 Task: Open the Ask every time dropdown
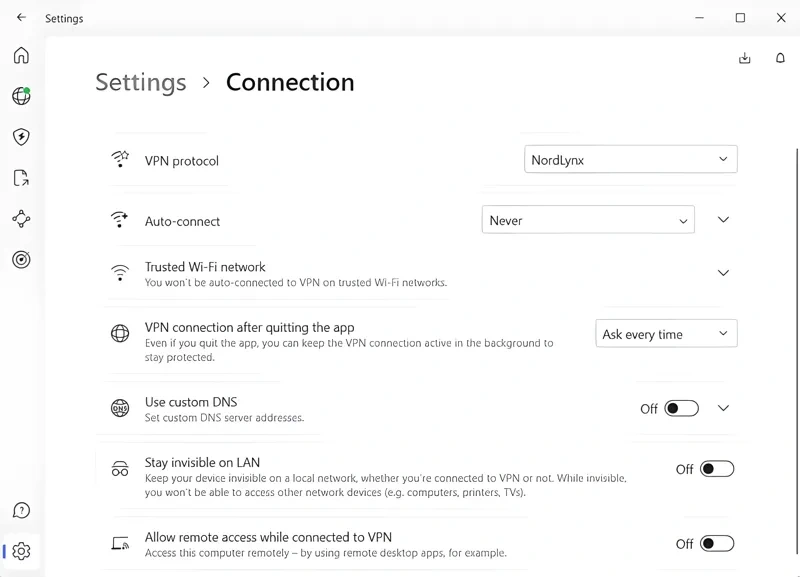click(x=666, y=333)
